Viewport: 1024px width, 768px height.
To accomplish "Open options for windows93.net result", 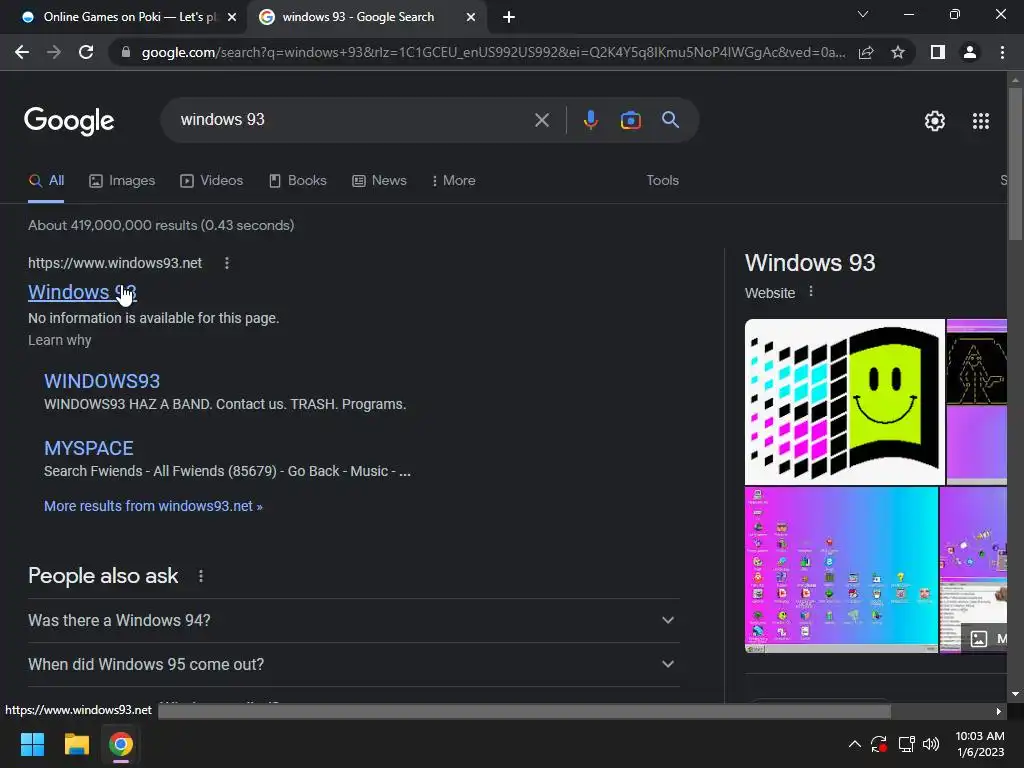I will point(227,263).
